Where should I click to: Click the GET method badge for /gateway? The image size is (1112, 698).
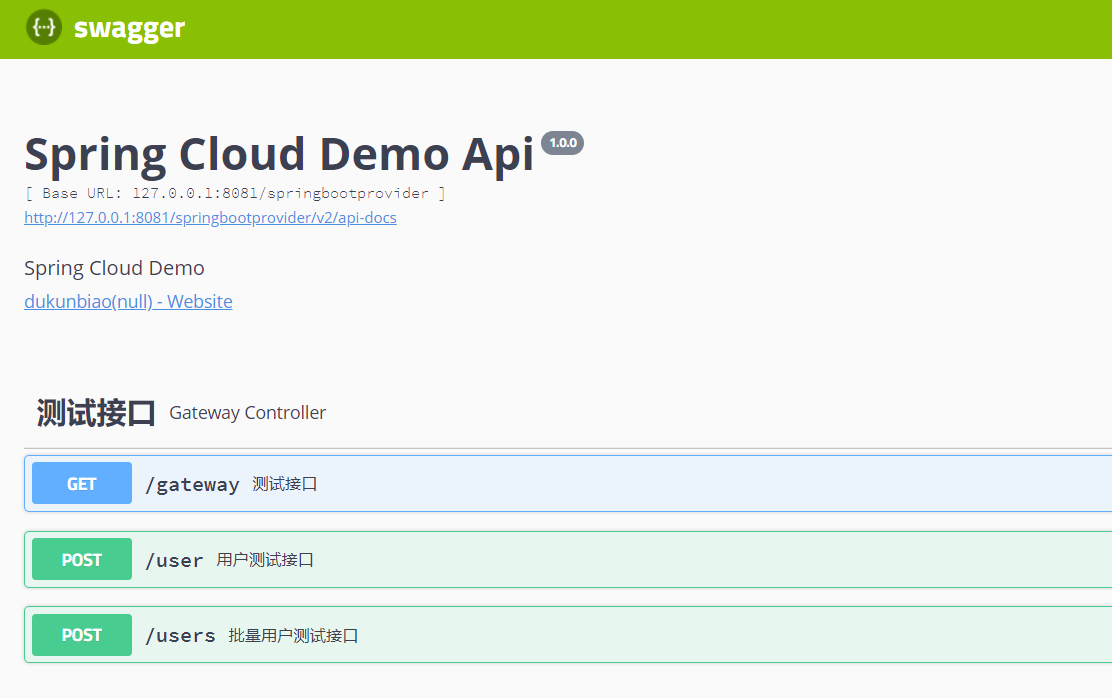tap(82, 483)
